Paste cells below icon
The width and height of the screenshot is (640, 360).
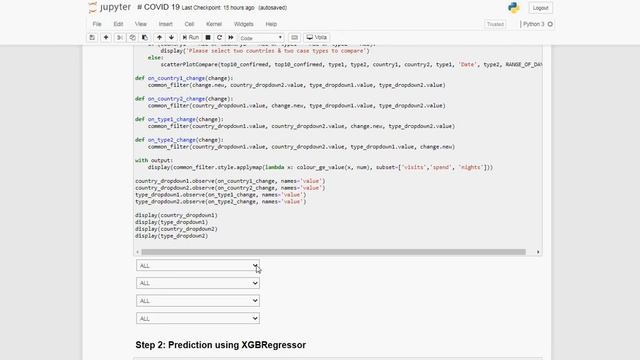tap(145, 38)
